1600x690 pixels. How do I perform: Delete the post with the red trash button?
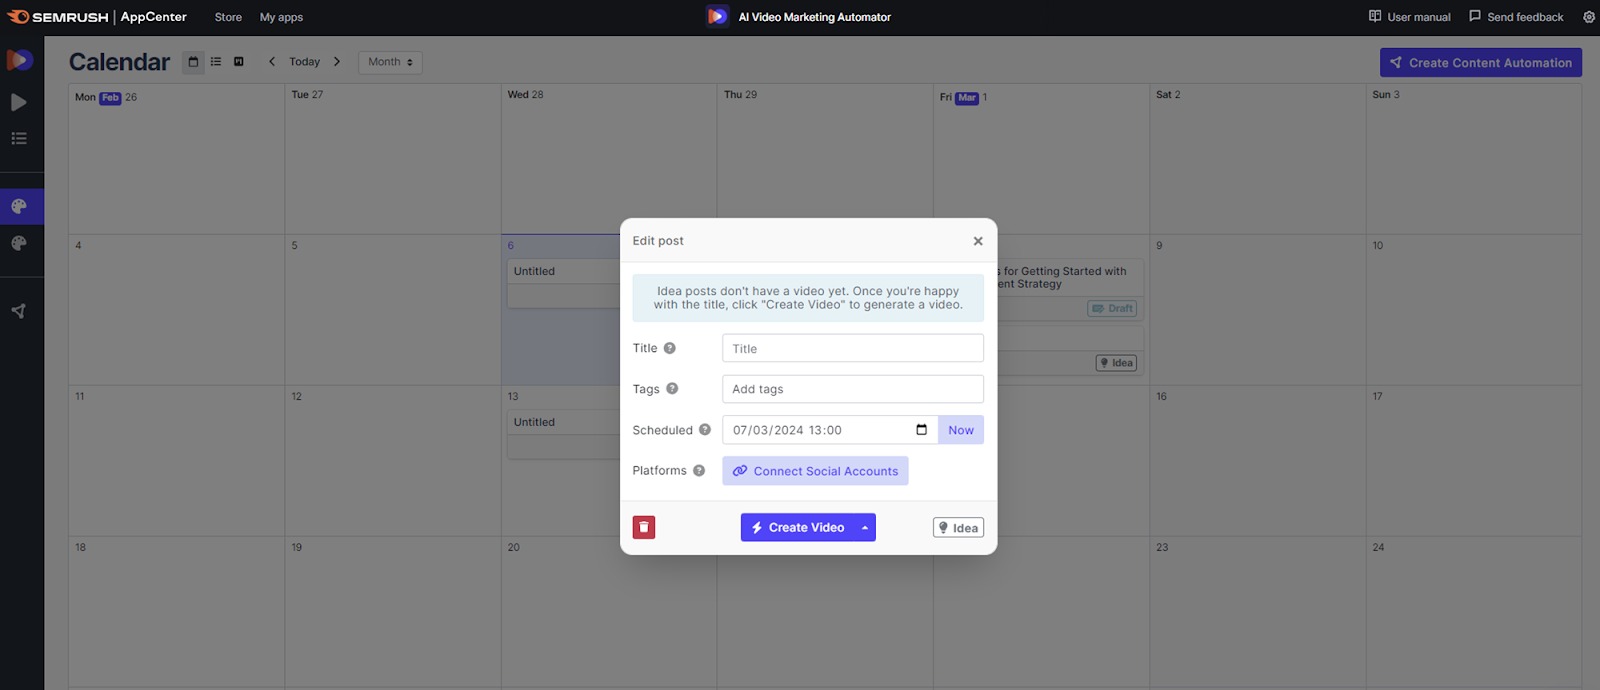644,527
